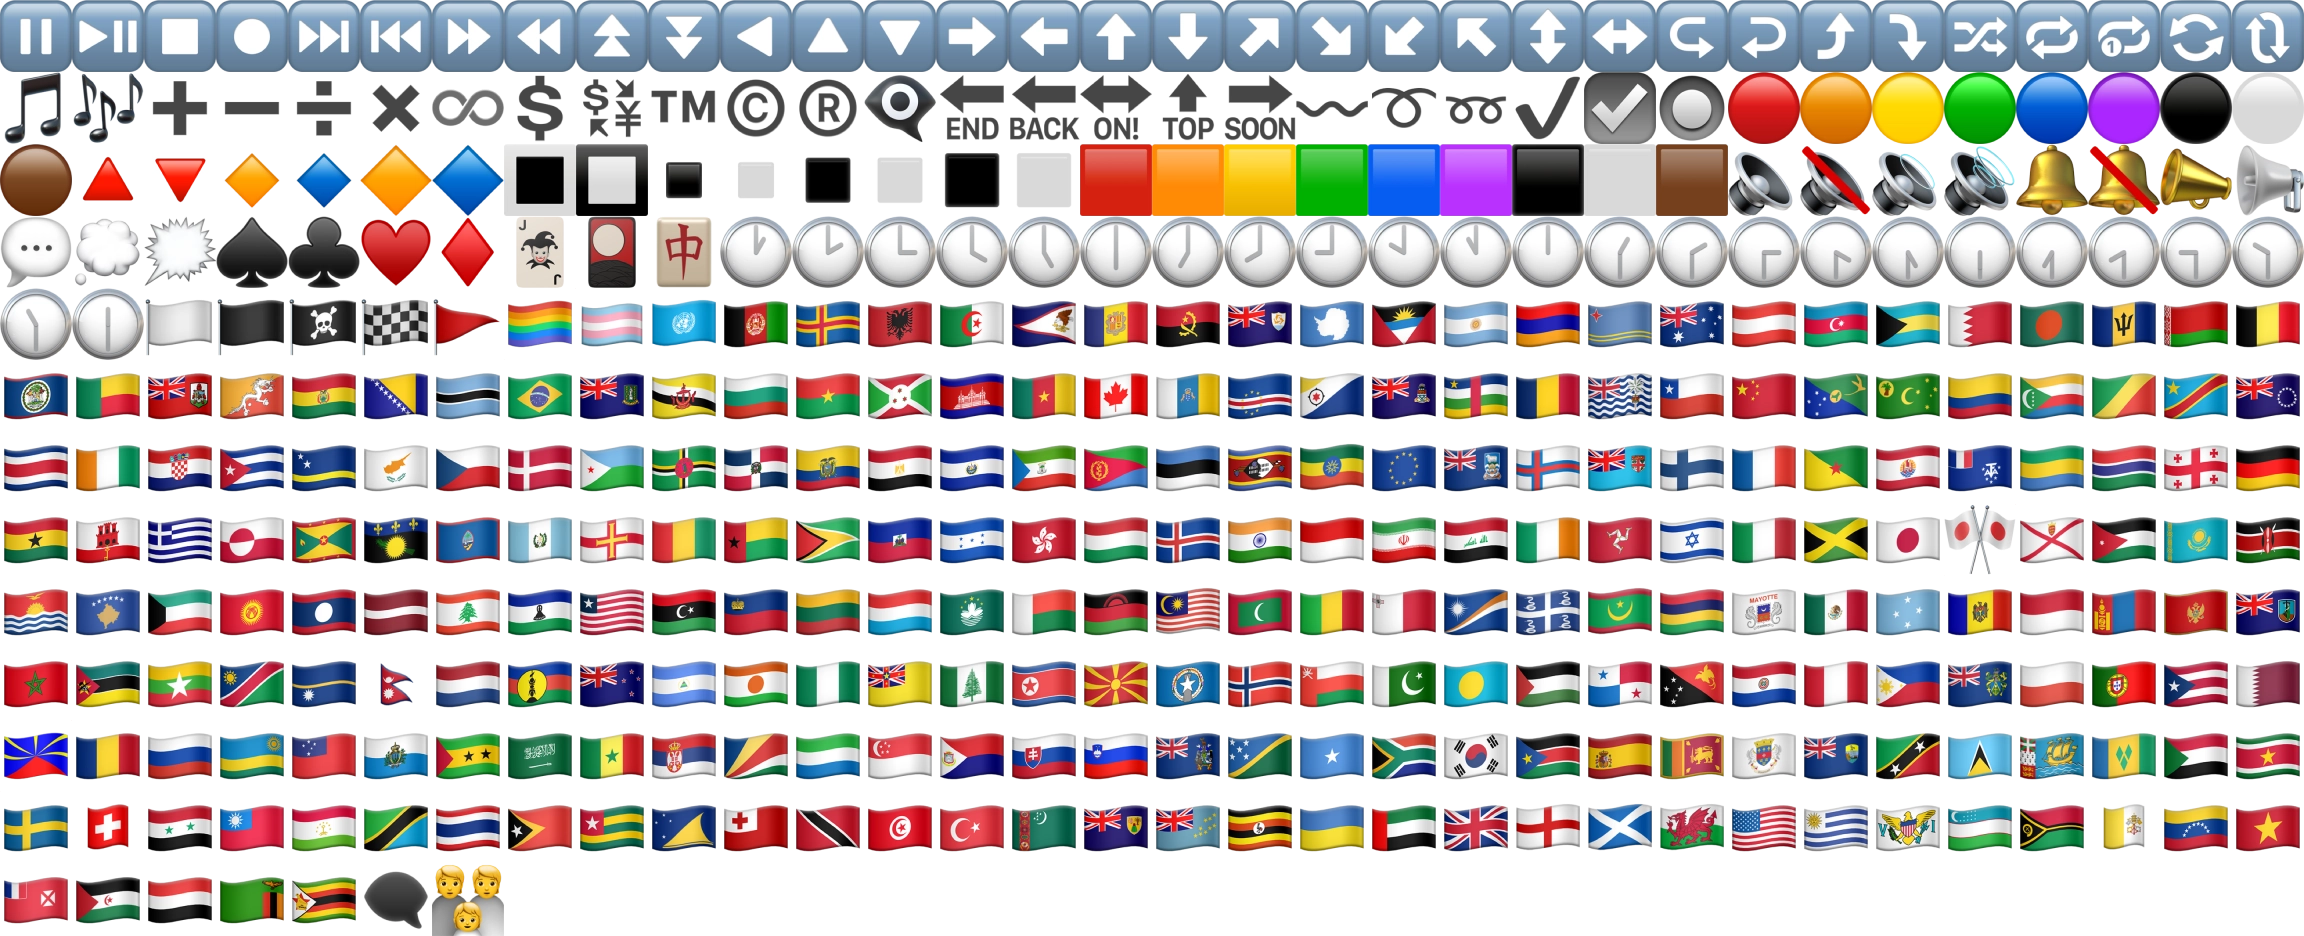Select the bell with slash emoji

pos(2124,180)
